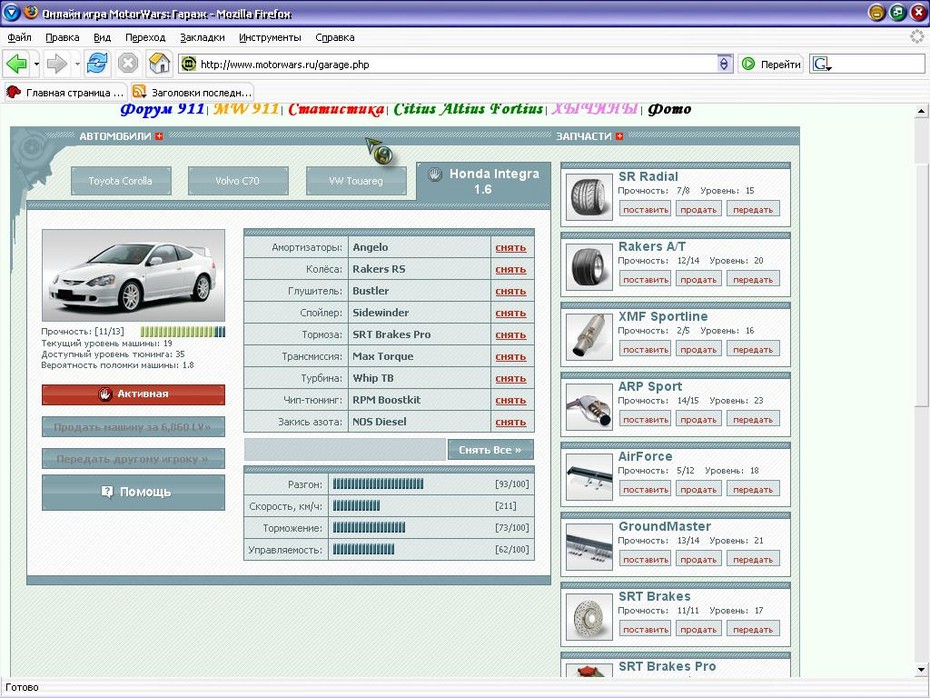Click the gray Forward arrow button
Screen dimensions: 930x698
coord(57,63)
